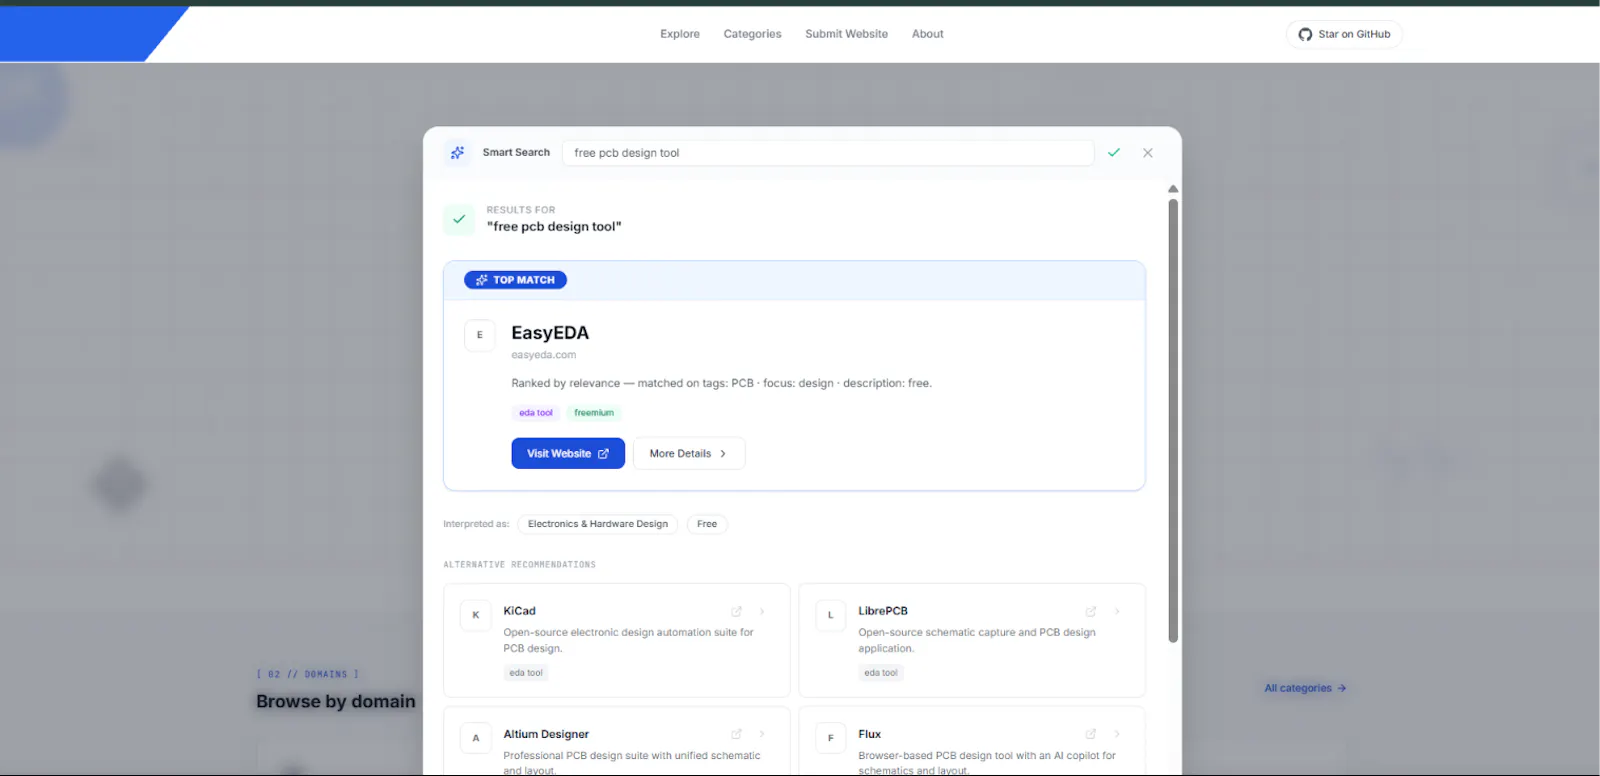Follow the All categories link
Viewport: 1600px width, 776px height.
(x=1305, y=688)
